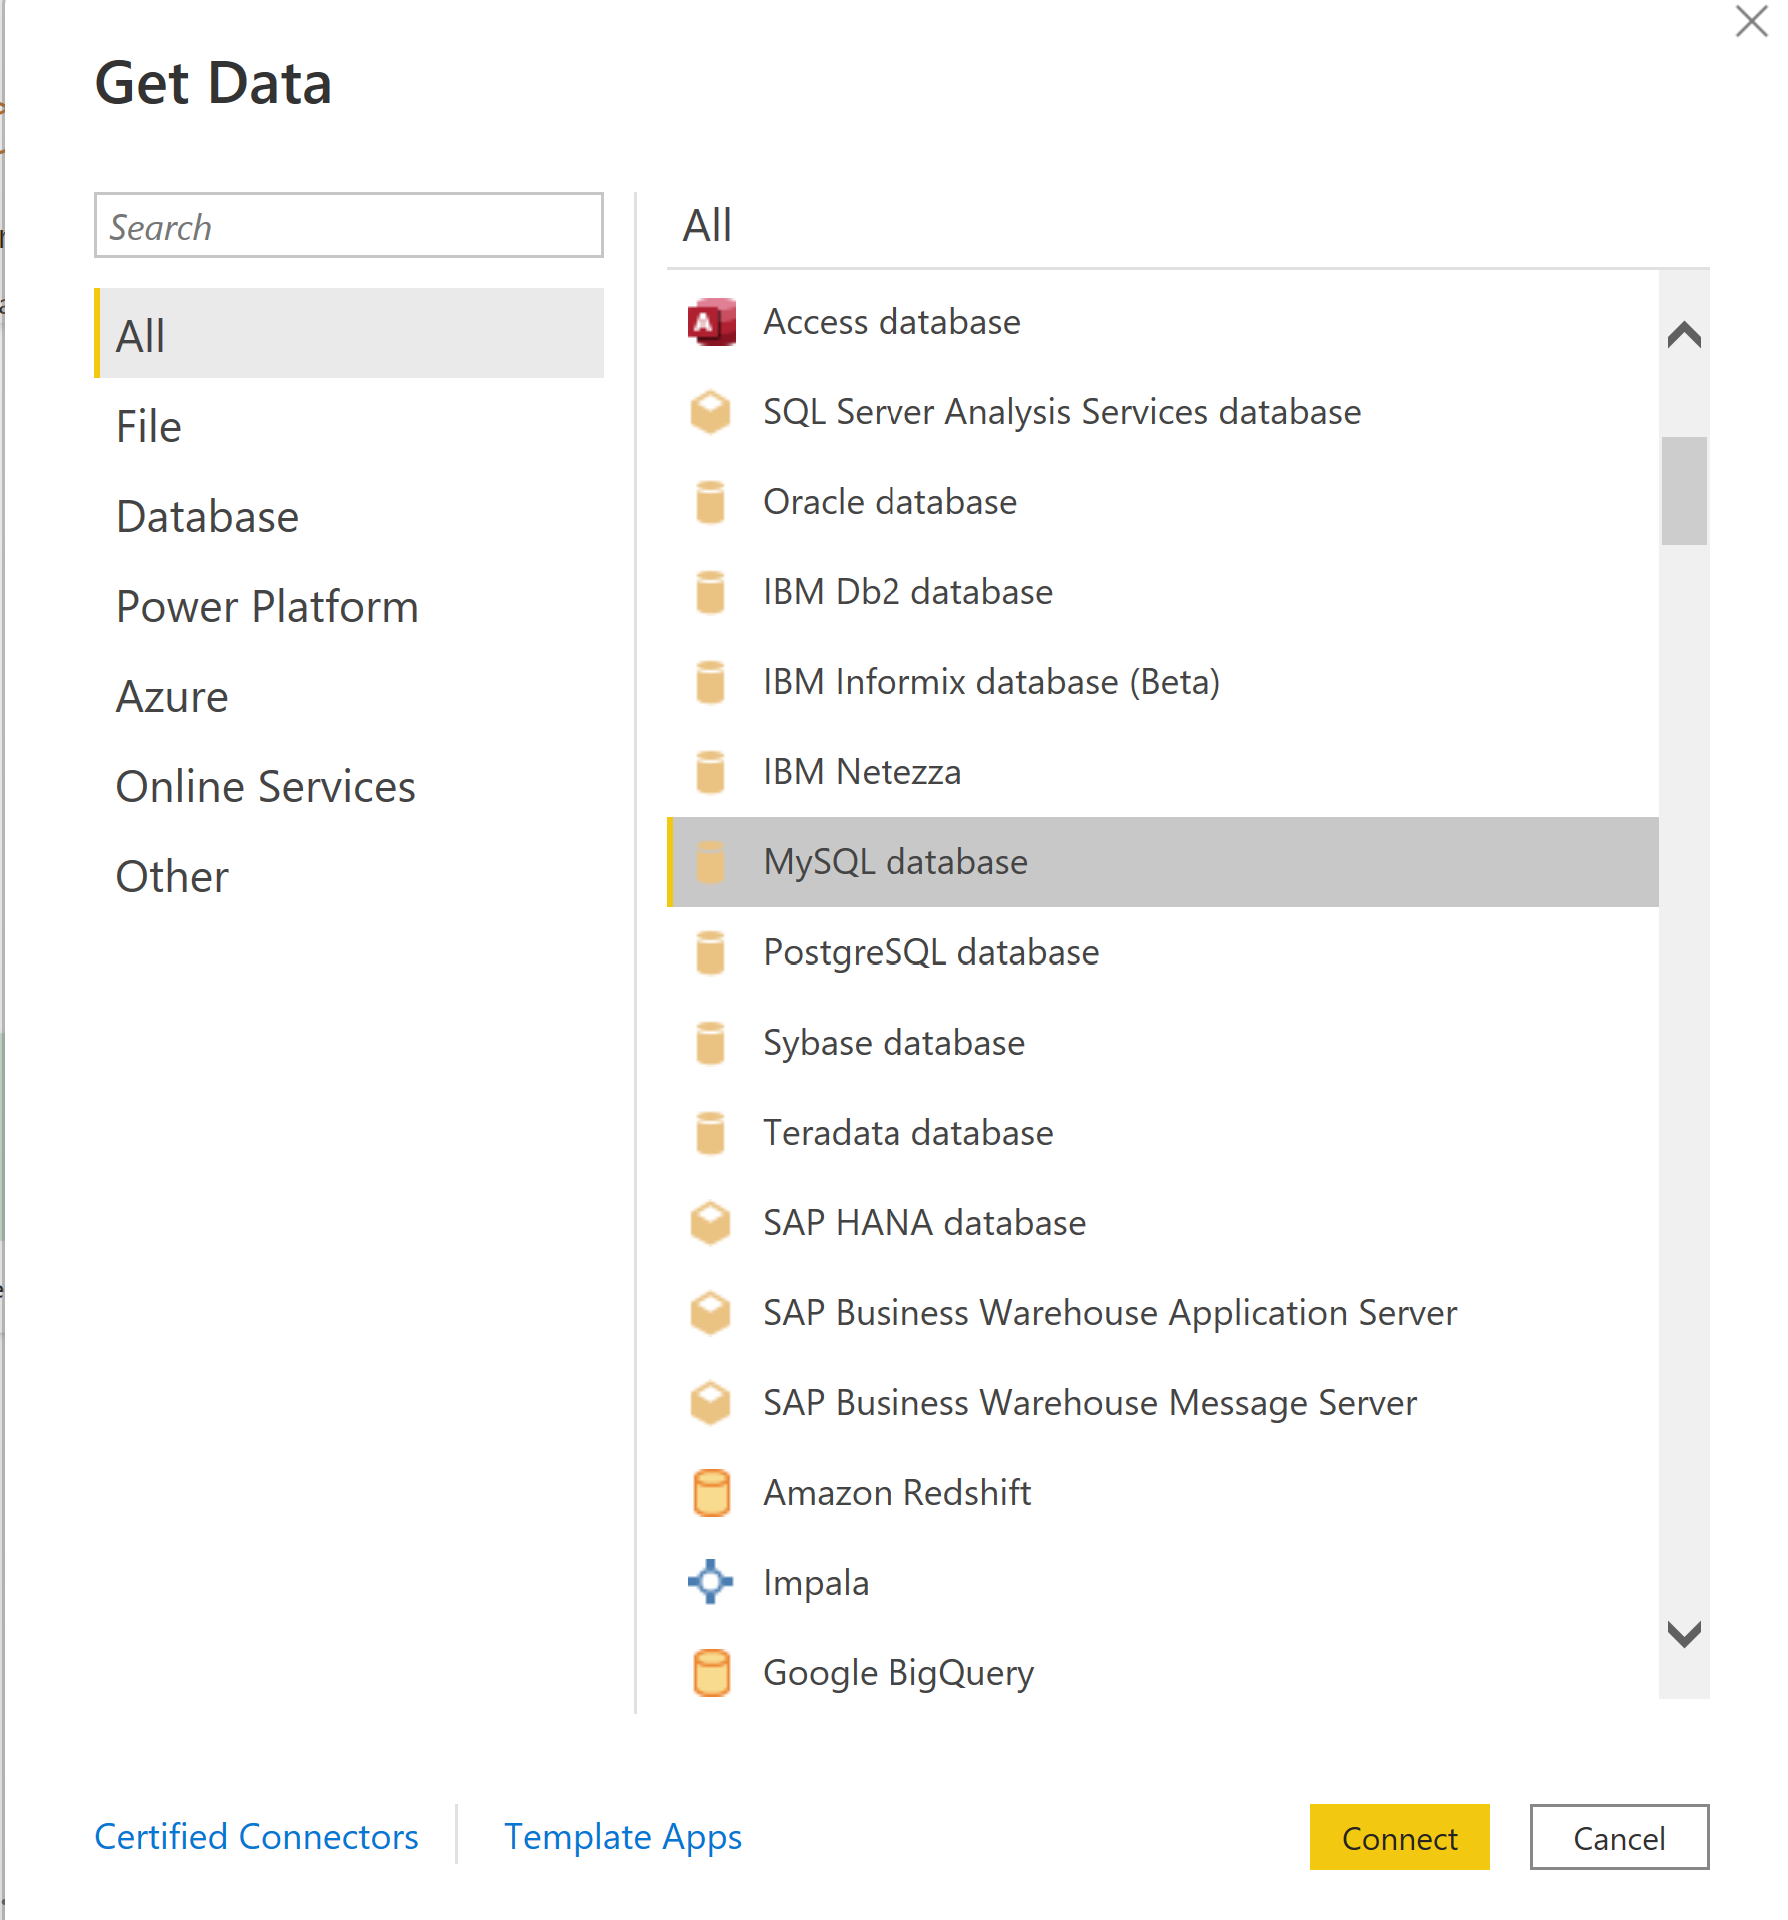
Task: Click the scrollbar thumb in connector list
Action: (x=1684, y=490)
